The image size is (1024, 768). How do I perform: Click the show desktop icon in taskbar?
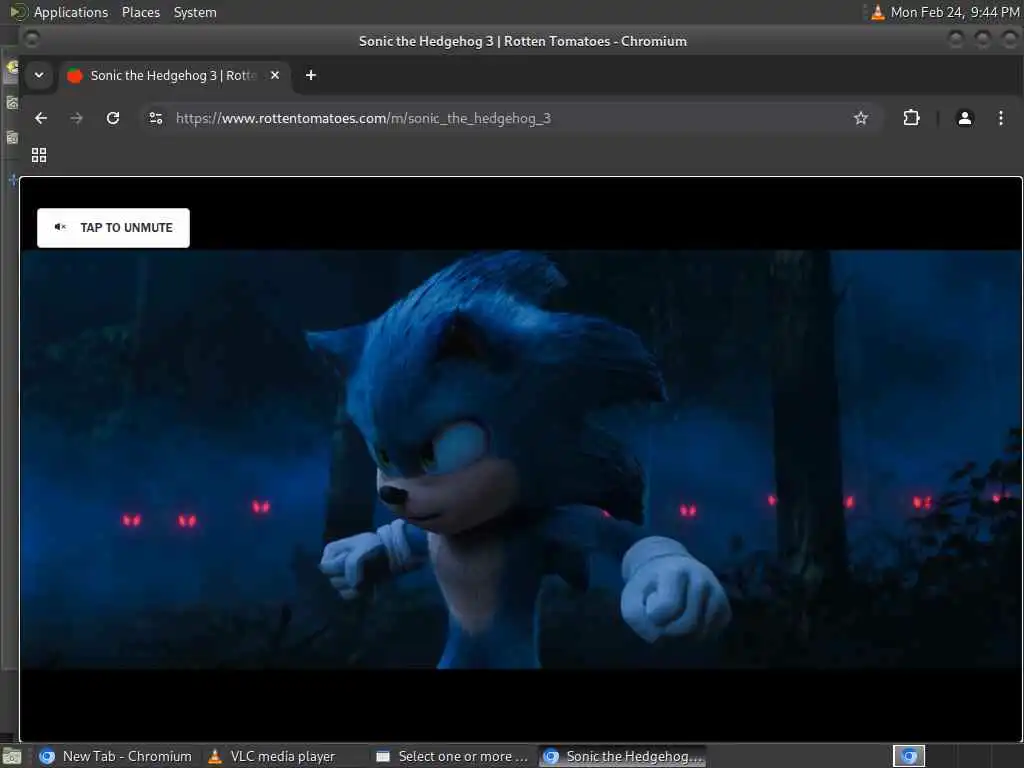pyautogui.click(x=12, y=757)
